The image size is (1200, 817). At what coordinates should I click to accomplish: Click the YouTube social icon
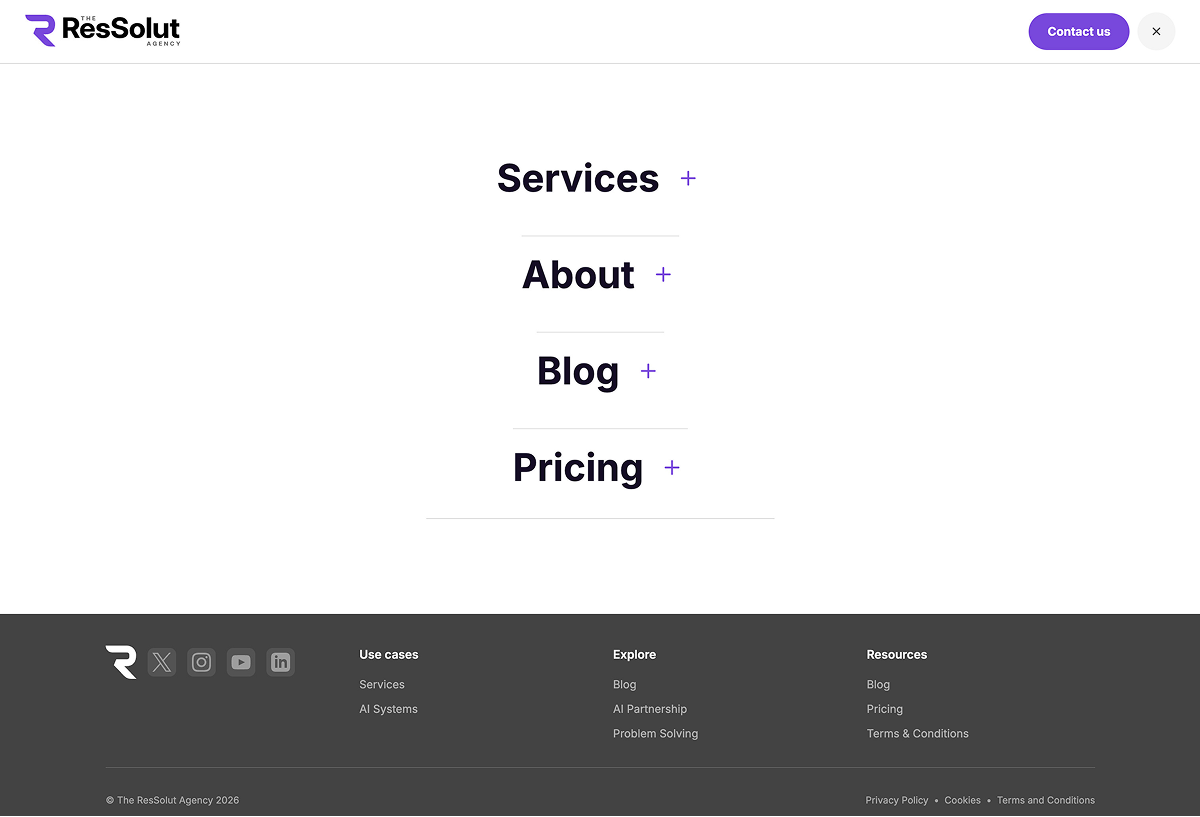tap(241, 662)
